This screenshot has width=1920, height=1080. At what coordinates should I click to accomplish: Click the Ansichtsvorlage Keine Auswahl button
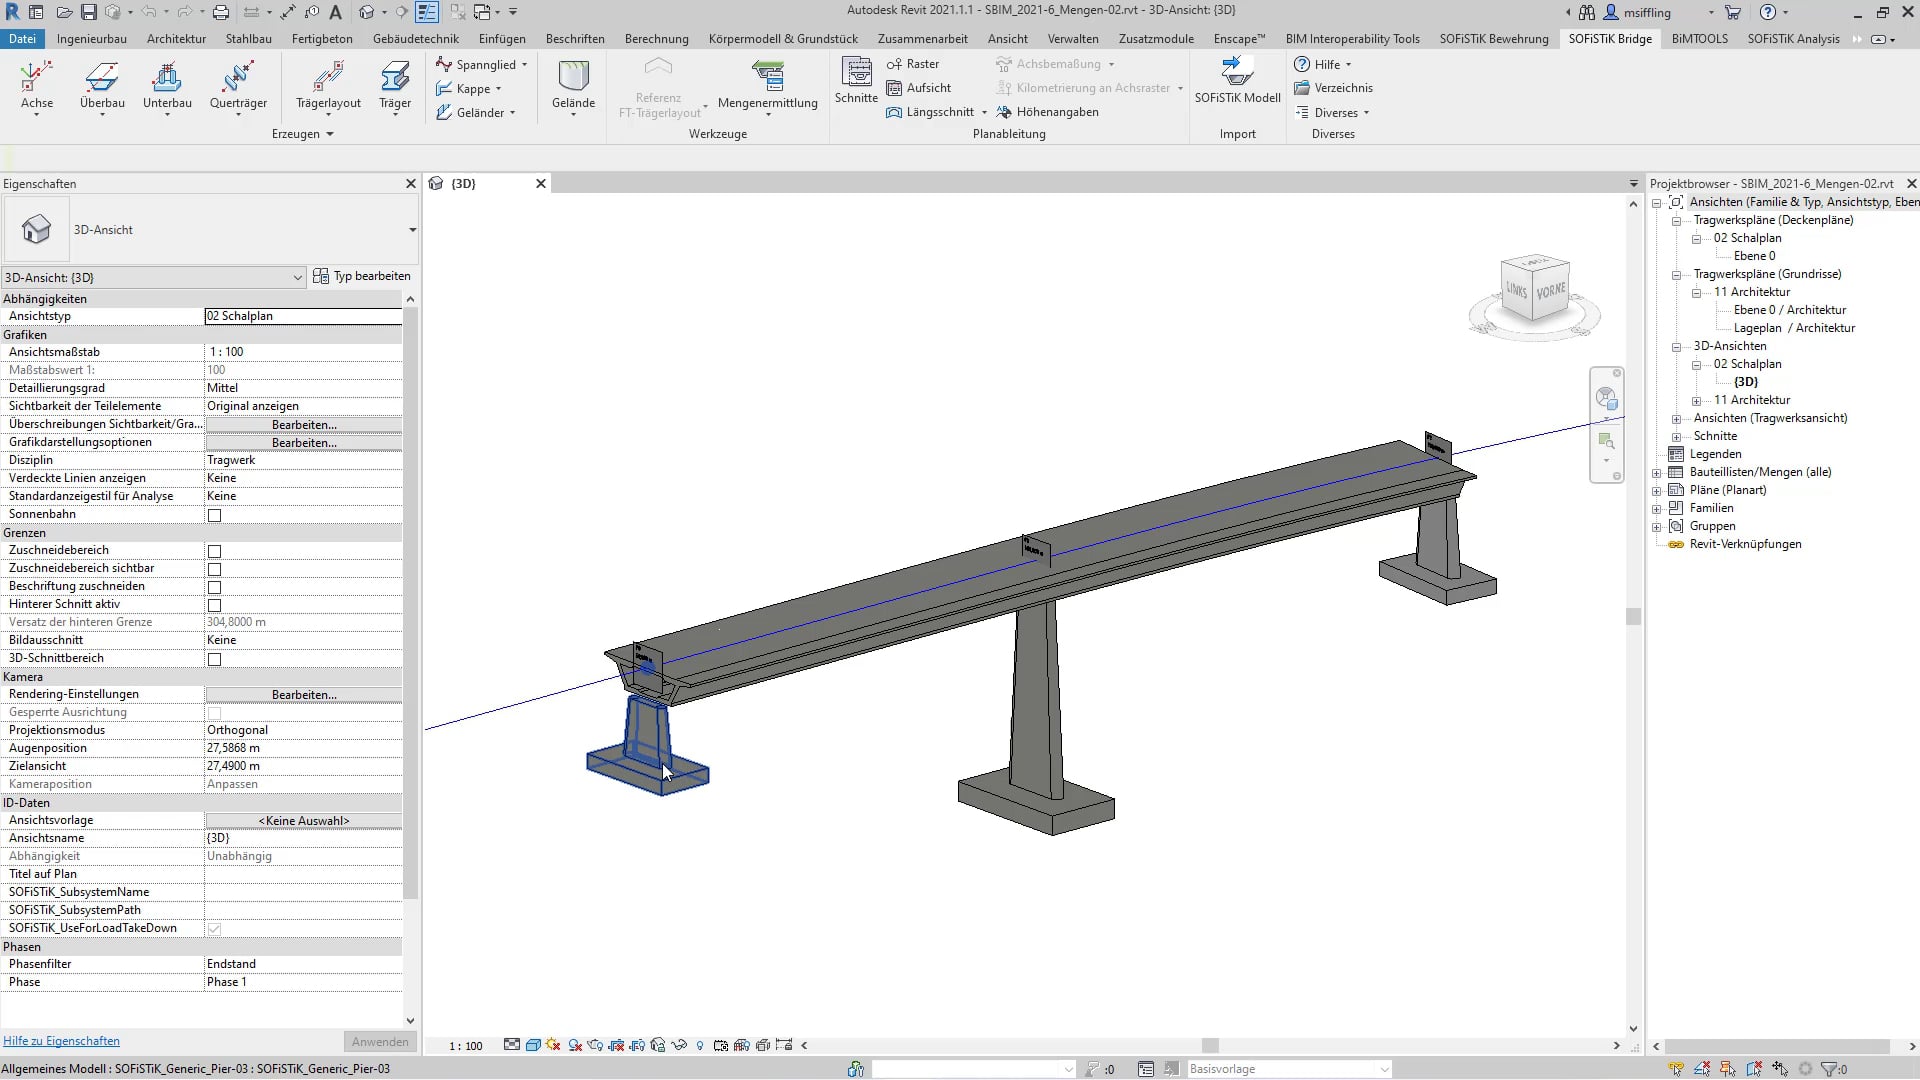coord(304,820)
